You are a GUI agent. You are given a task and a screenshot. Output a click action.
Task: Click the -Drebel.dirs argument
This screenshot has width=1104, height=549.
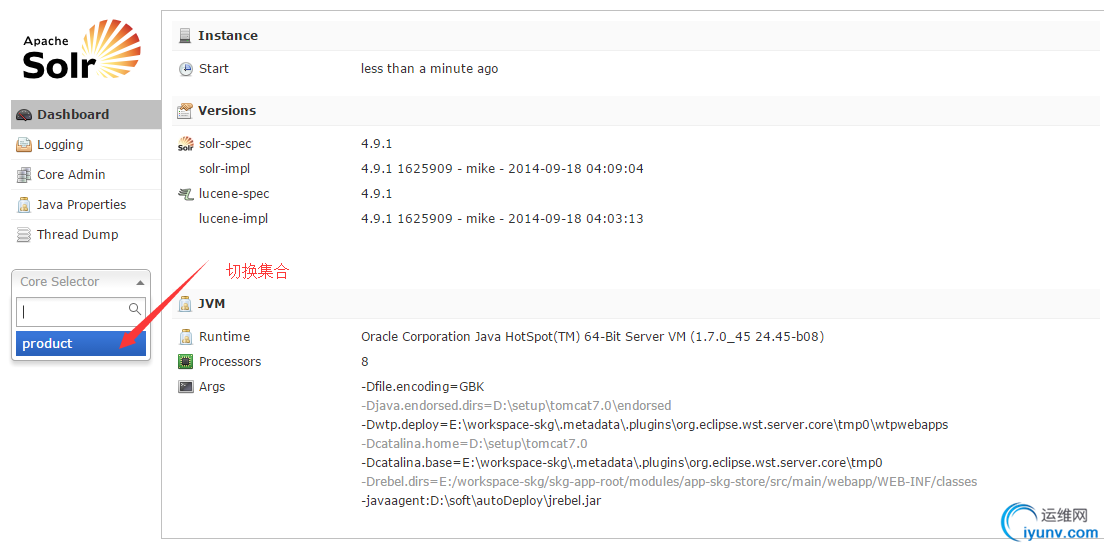pyautogui.click(x=669, y=482)
